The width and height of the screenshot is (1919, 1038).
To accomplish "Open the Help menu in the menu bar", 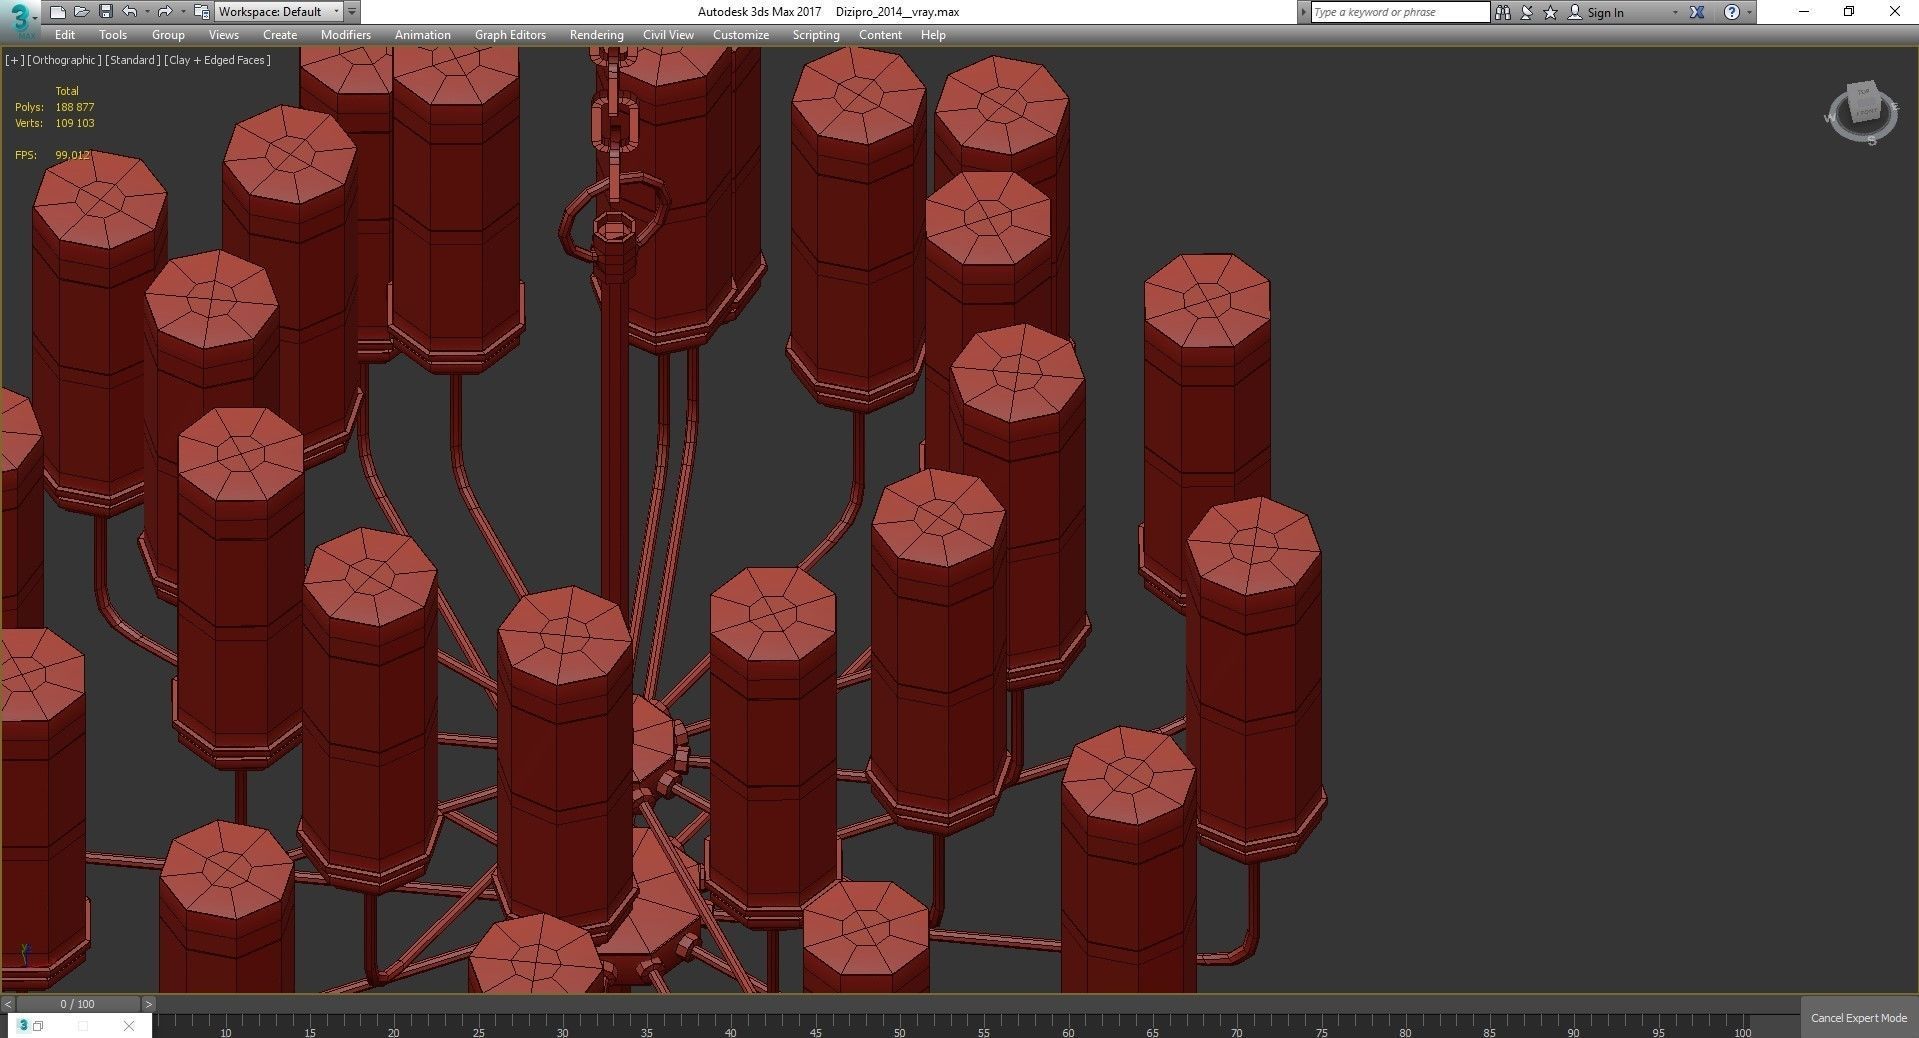I will 933,35.
